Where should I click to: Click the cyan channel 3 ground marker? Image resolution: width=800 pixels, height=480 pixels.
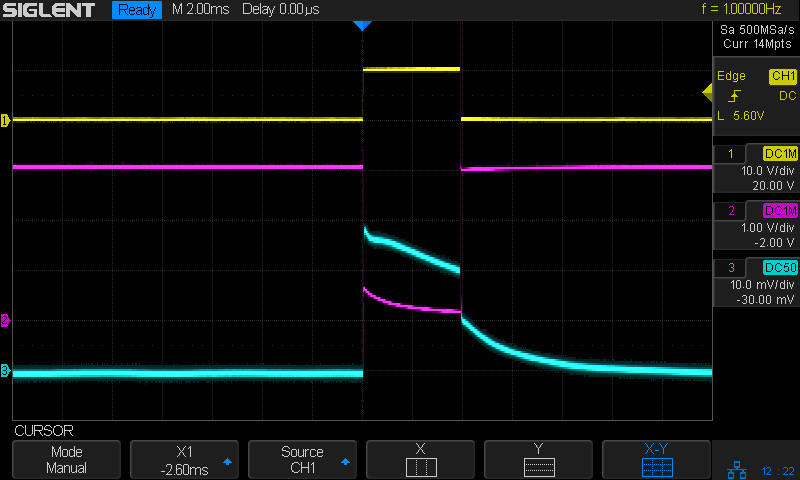(5, 371)
